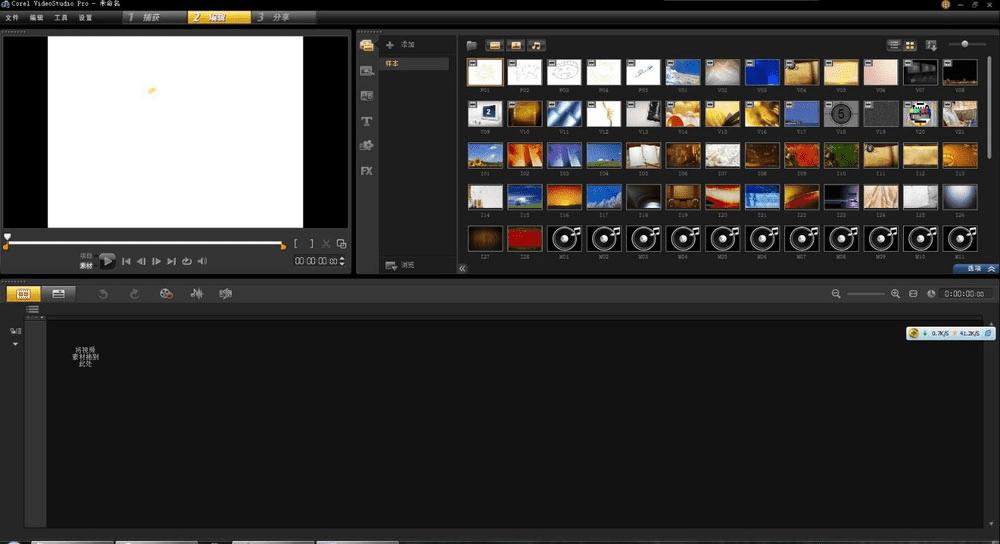
Task: Open the FX filter library
Action: (x=367, y=171)
